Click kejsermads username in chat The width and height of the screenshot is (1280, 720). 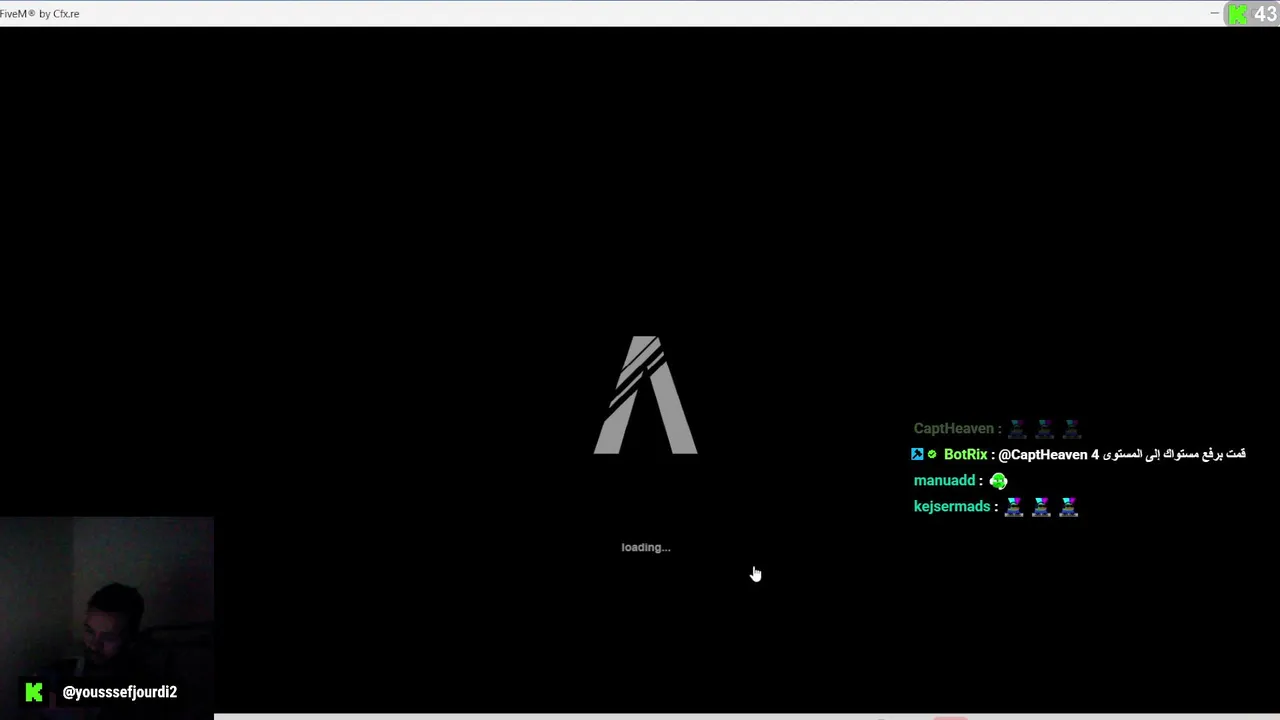(x=952, y=506)
